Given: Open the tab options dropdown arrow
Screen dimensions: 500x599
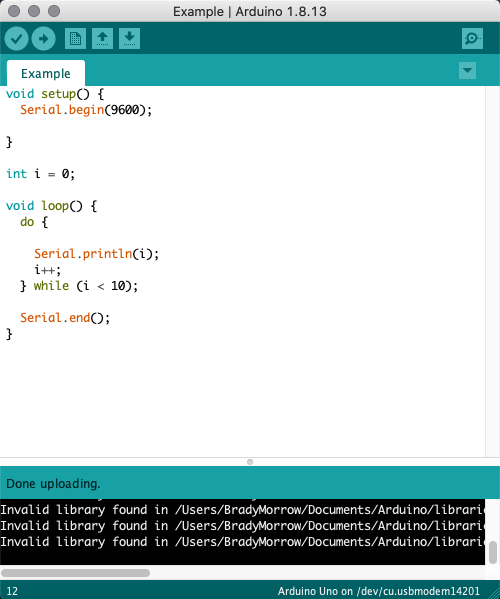Looking at the screenshot, I should (467, 71).
